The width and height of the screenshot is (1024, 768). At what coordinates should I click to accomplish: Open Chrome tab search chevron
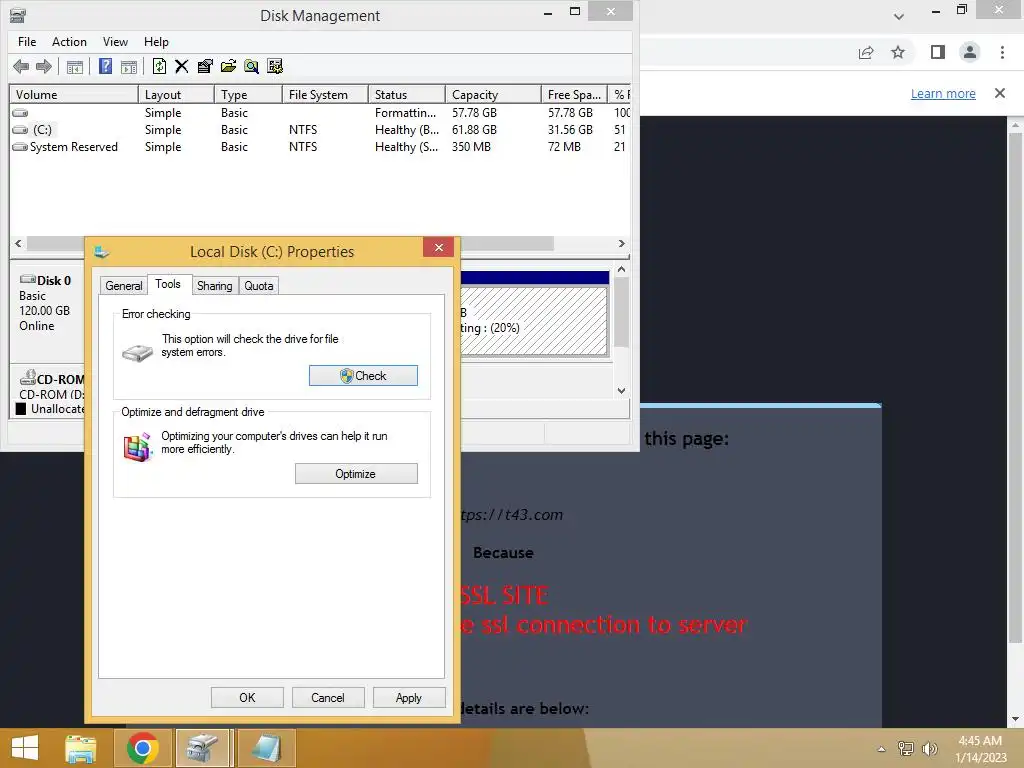(x=899, y=16)
